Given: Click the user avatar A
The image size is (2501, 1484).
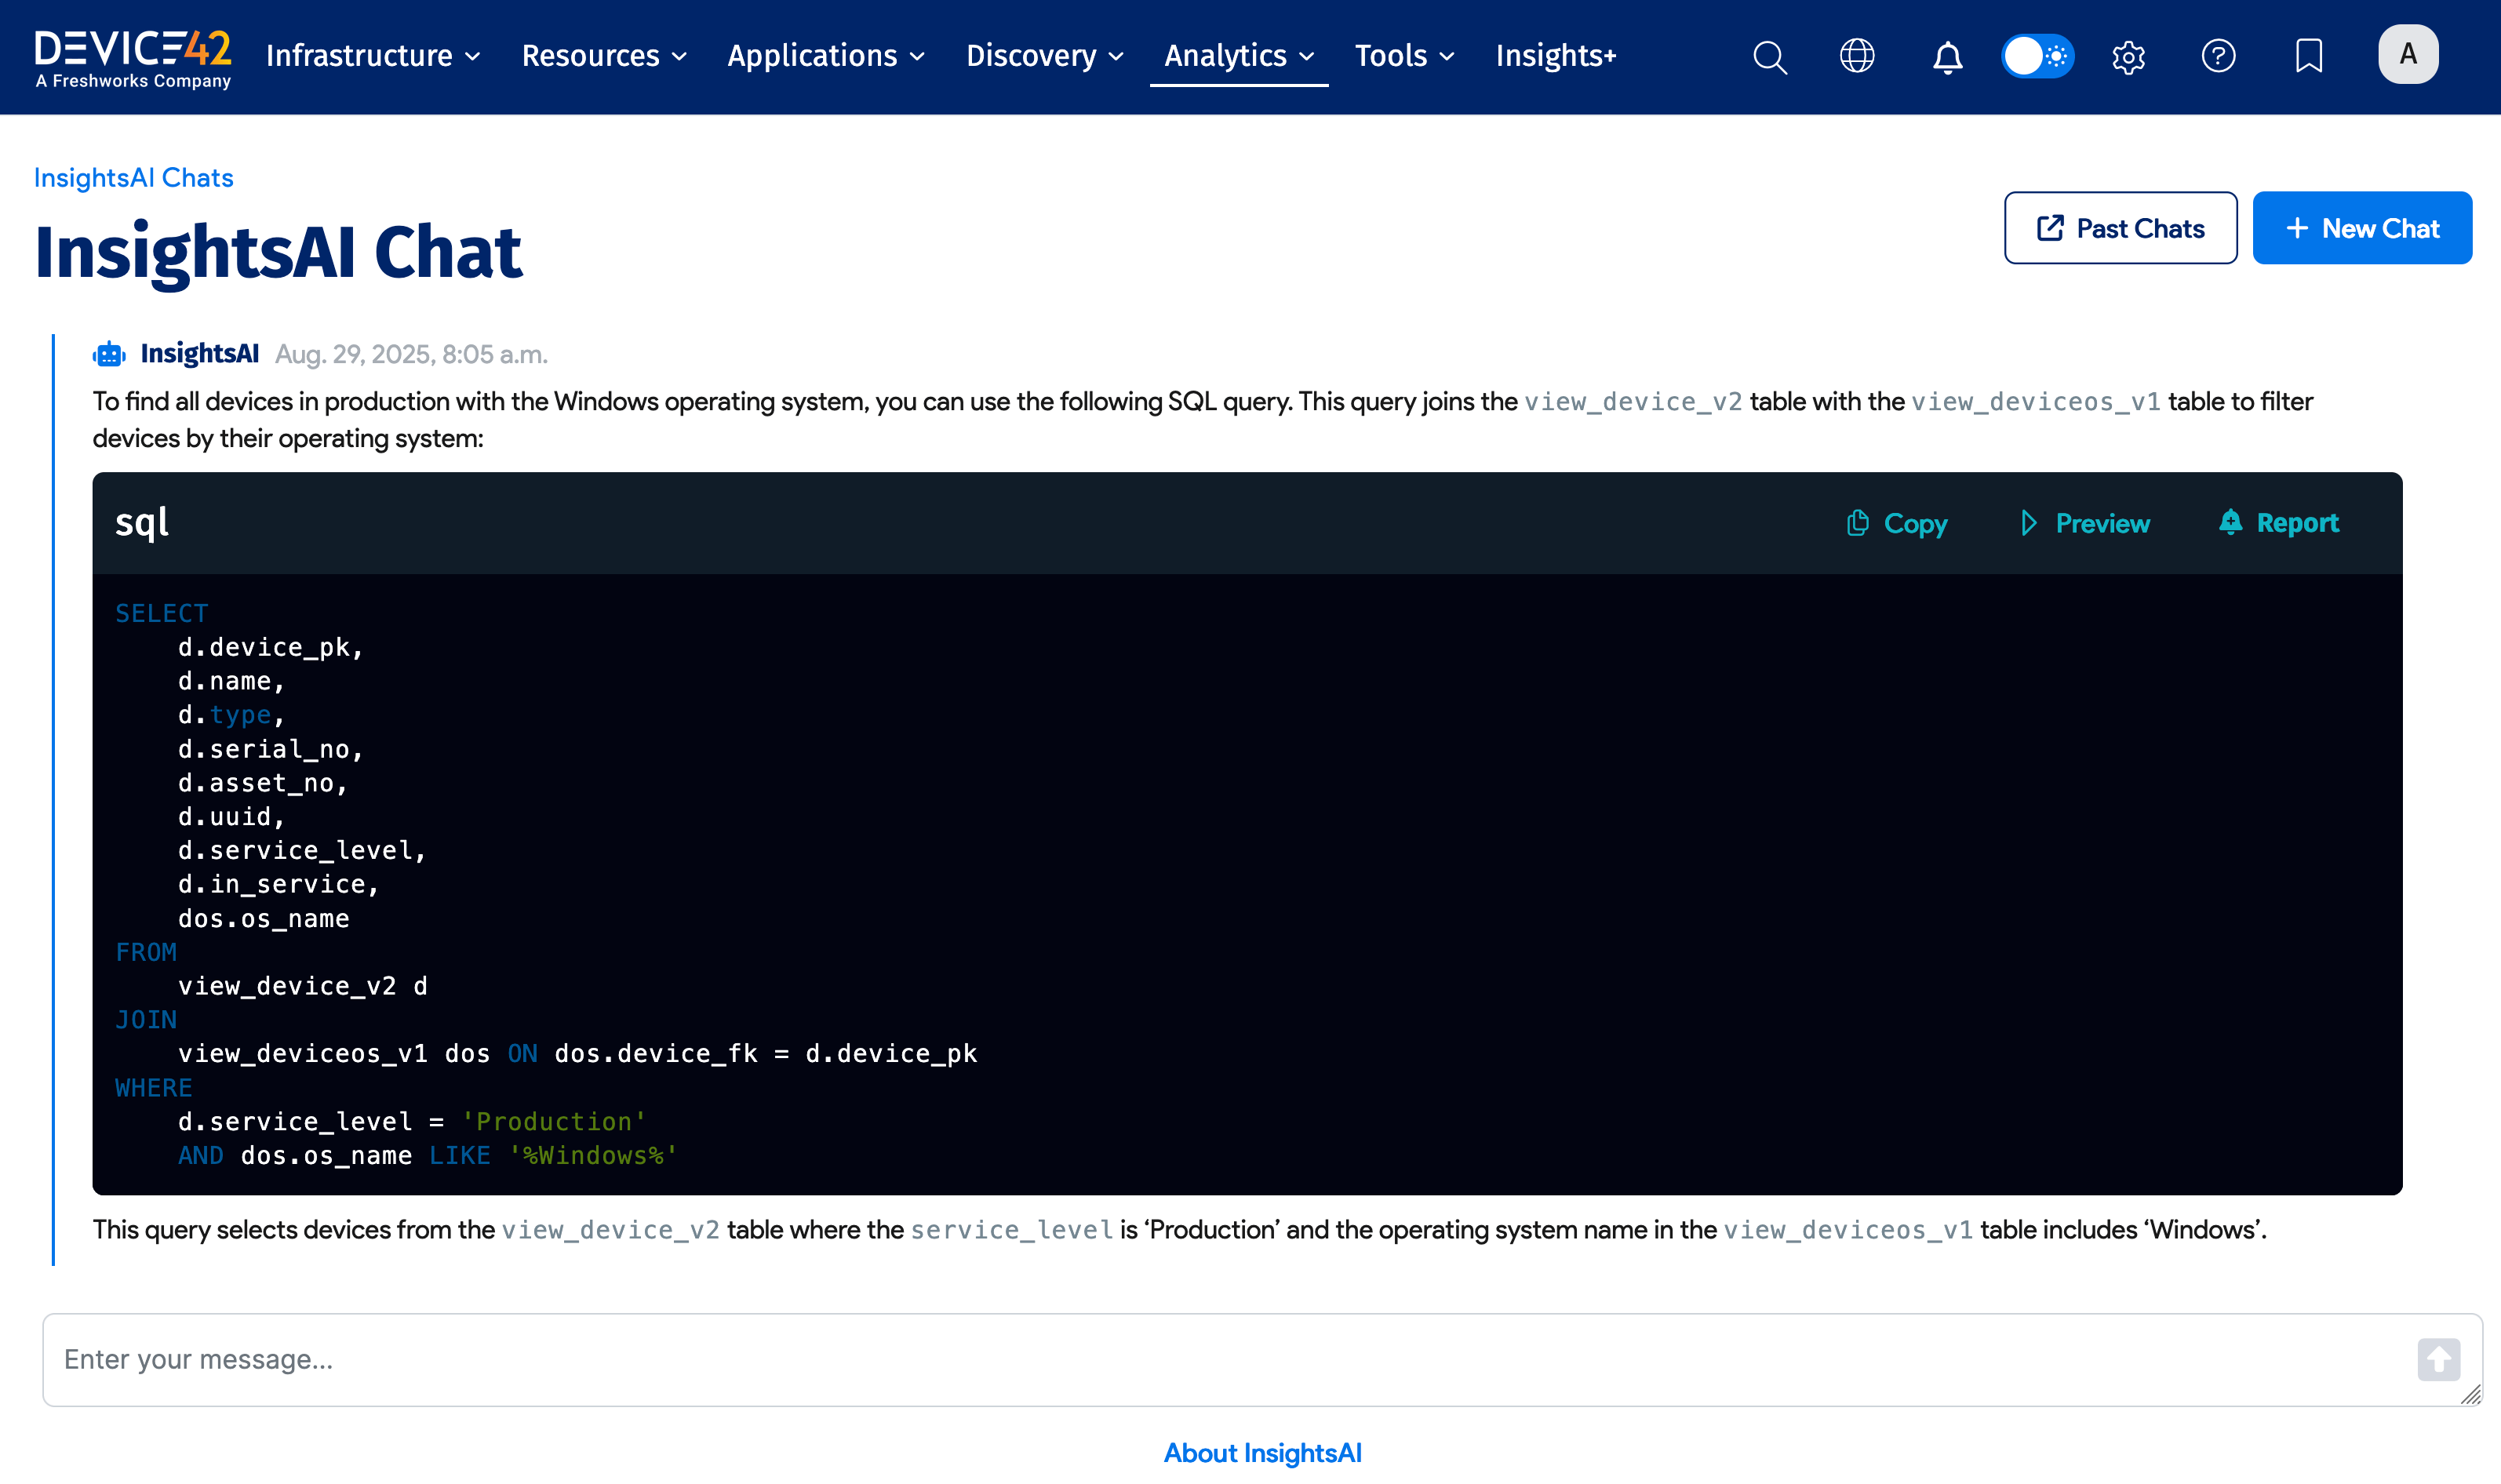Looking at the screenshot, I should pyautogui.click(x=2407, y=54).
